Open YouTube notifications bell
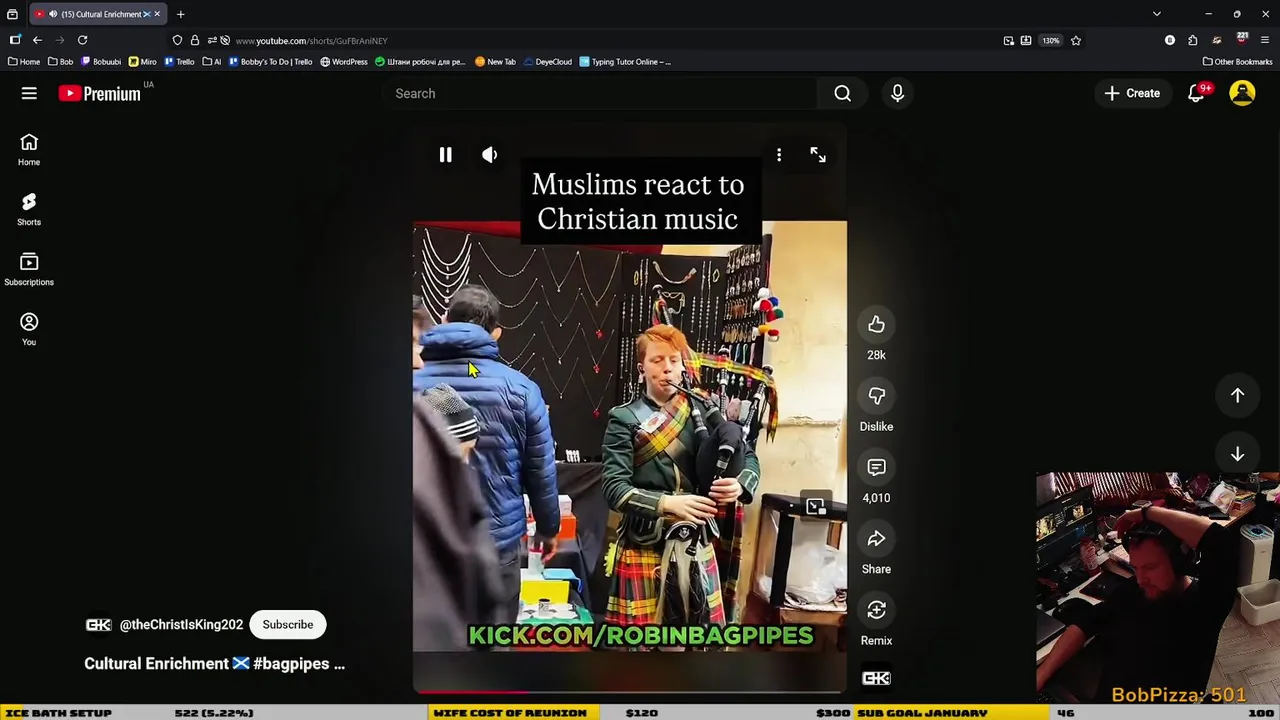Viewport: 1280px width, 720px height. point(1196,93)
